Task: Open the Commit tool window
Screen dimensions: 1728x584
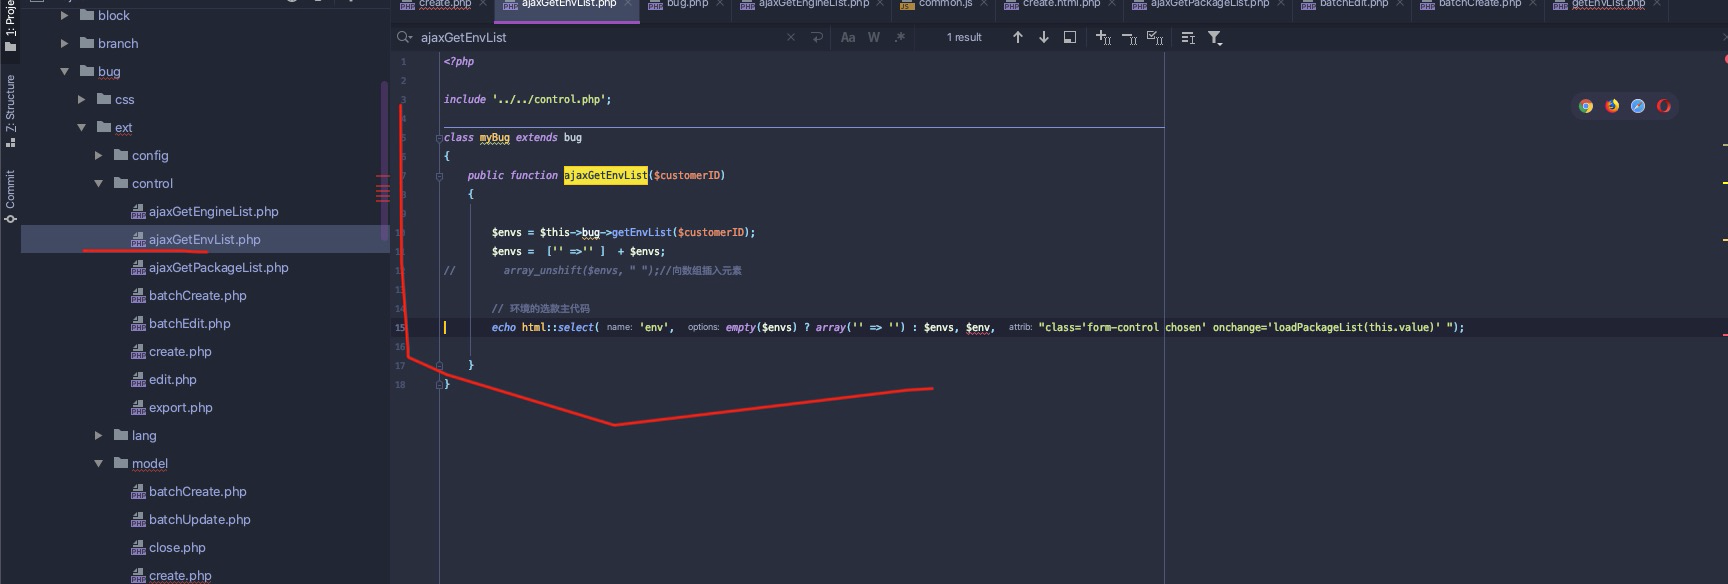Action: (10, 195)
